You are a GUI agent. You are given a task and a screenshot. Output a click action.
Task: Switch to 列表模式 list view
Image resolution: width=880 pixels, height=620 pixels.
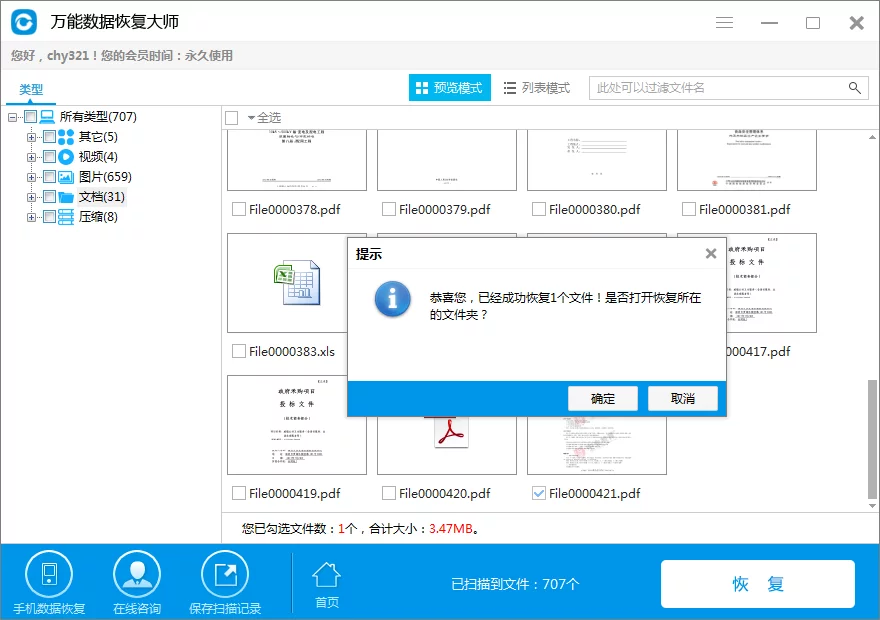pyautogui.click(x=536, y=87)
